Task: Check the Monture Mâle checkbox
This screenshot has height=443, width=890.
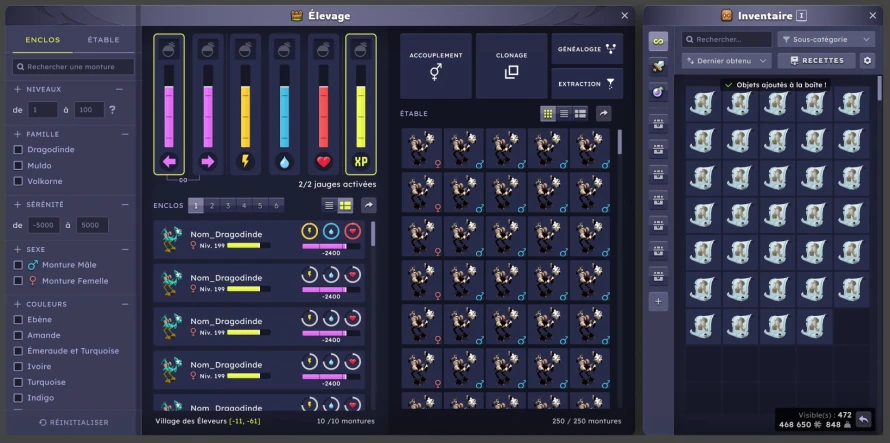Action: tap(18, 265)
